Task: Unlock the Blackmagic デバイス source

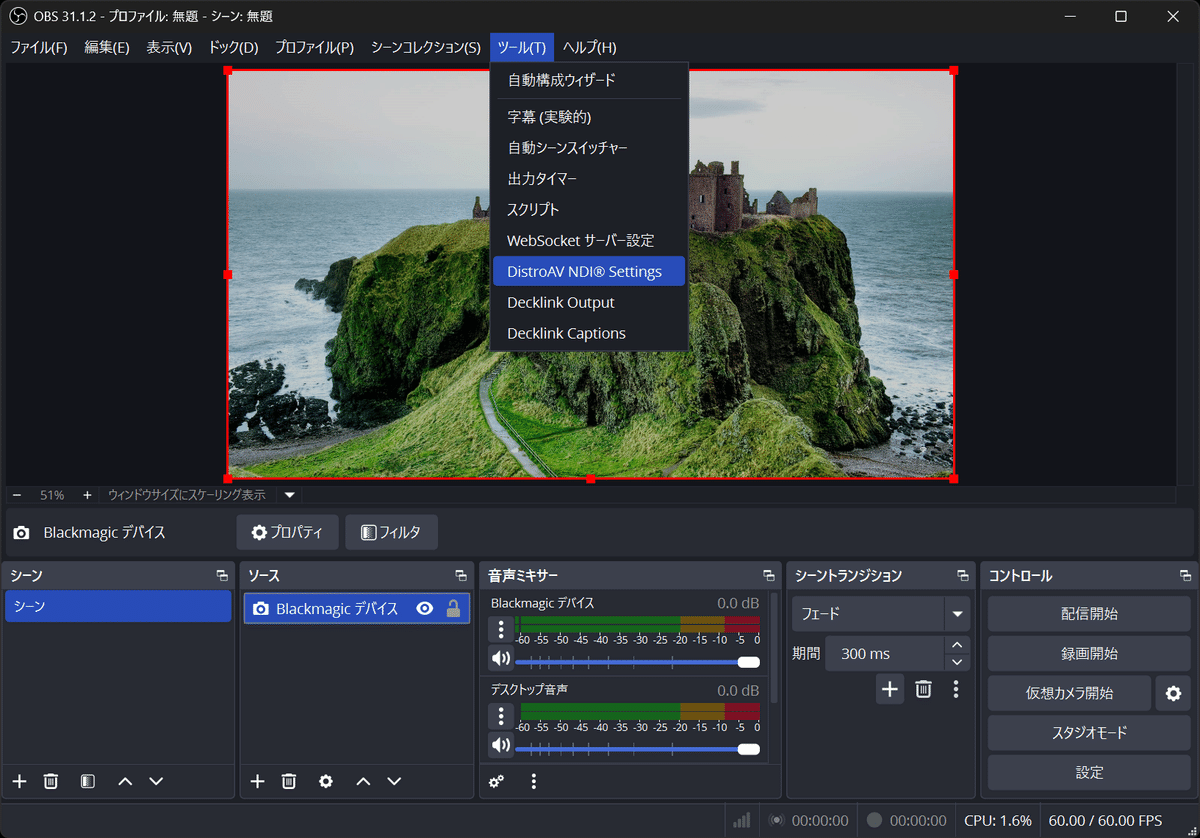Action: coord(452,608)
